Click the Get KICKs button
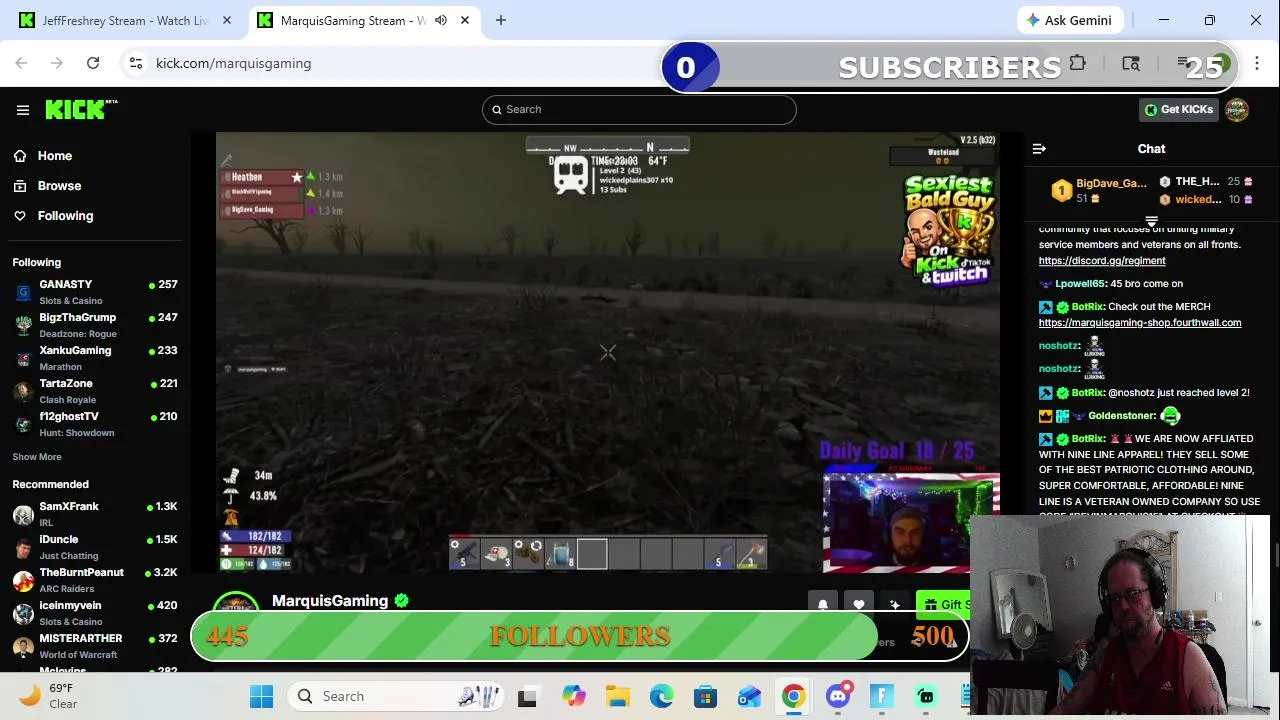The height and width of the screenshot is (720, 1280). 1178,110
